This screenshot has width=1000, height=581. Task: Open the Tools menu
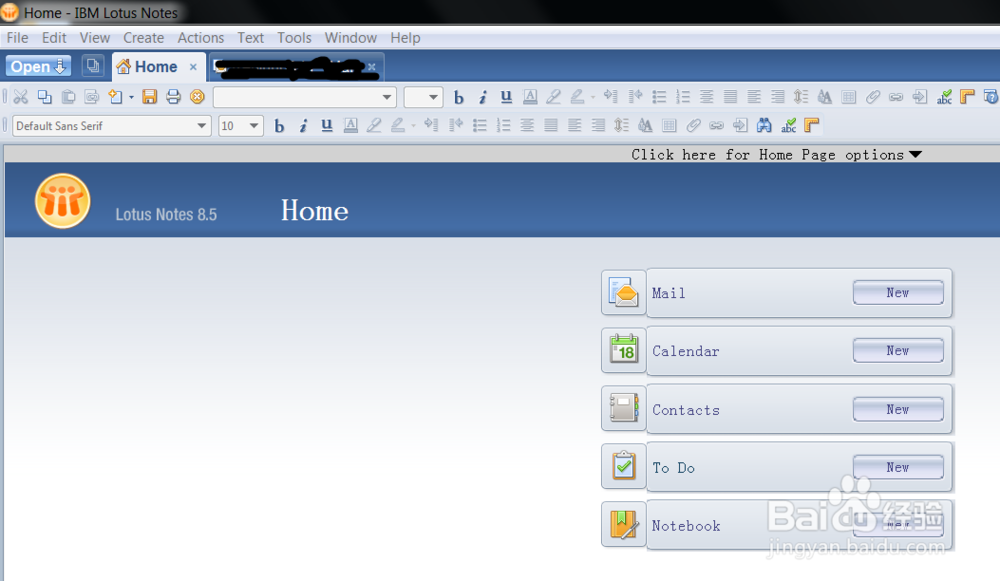pos(294,38)
